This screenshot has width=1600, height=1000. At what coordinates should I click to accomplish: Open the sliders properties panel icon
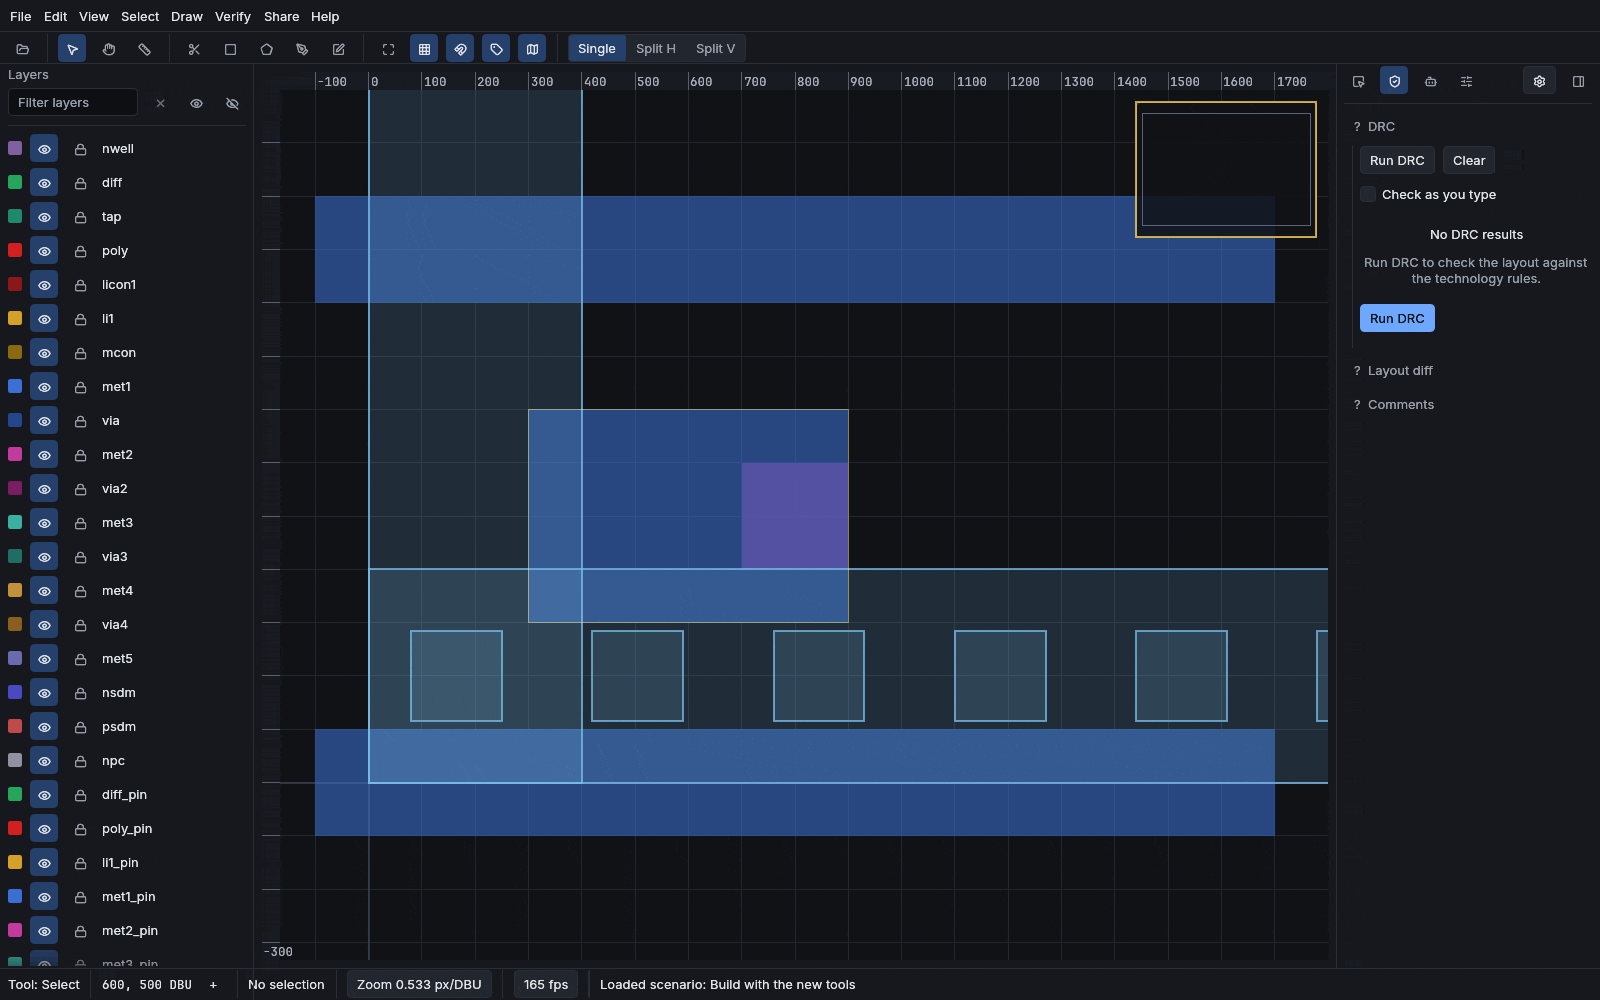[x=1466, y=81]
